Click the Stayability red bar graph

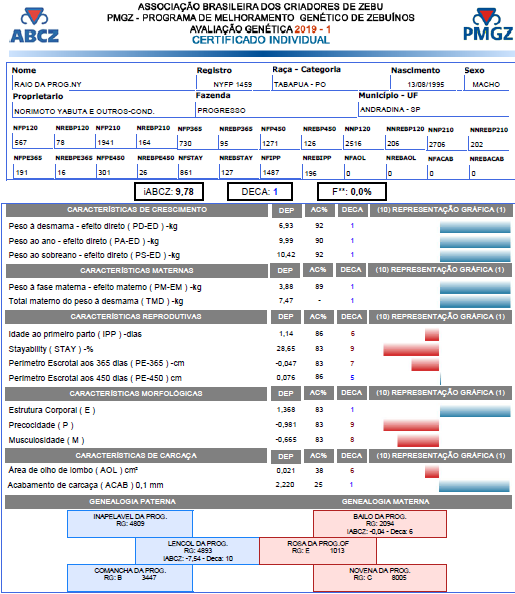tap(411, 350)
